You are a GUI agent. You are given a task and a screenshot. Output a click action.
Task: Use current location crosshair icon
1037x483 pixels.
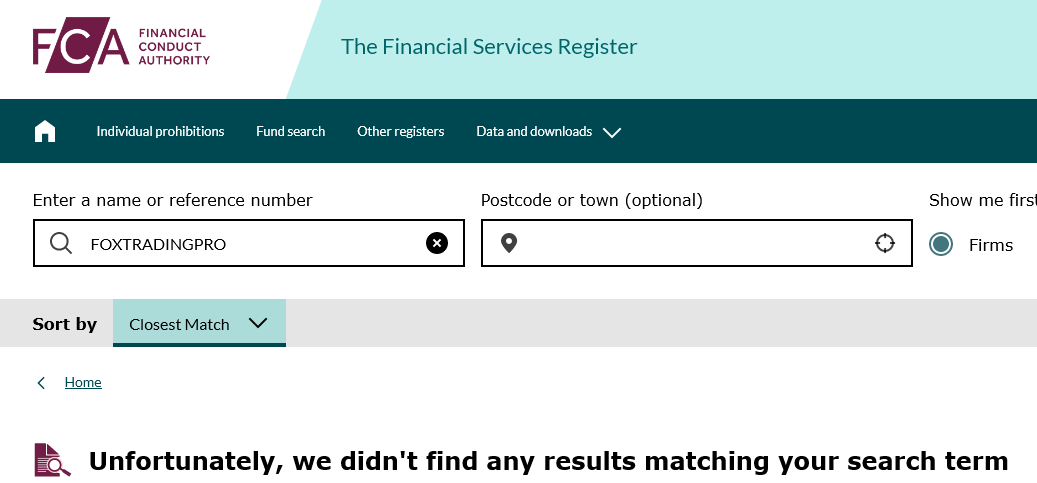pos(885,243)
